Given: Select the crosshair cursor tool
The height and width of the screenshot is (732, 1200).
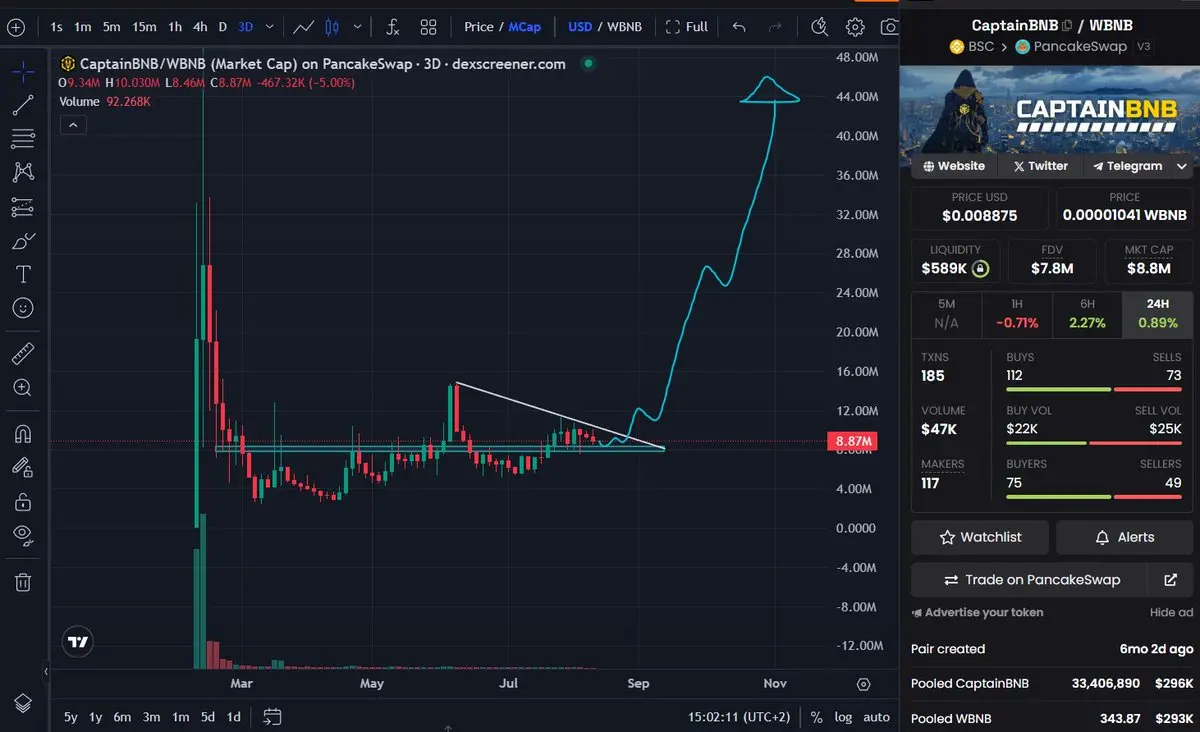Looking at the screenshot, I should 23,71.
